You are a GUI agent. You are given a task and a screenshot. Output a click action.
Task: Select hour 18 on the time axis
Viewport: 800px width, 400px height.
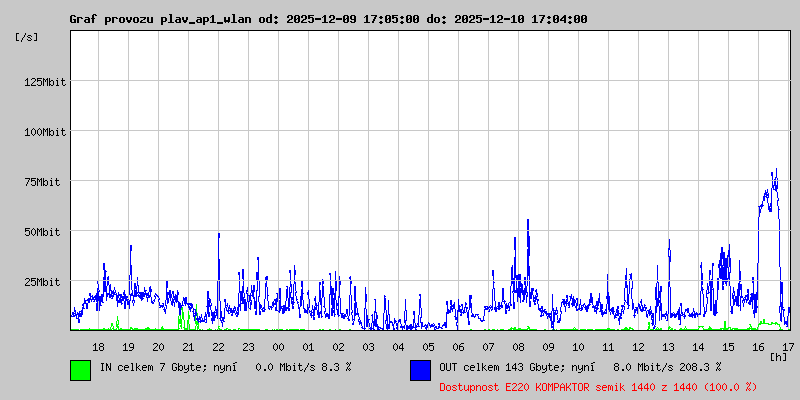pos(98,346)
